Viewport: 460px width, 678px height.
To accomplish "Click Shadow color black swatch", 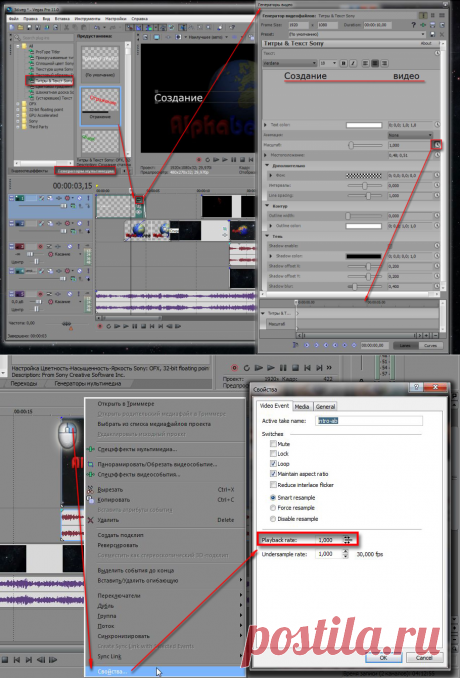I will coord(364,256).
